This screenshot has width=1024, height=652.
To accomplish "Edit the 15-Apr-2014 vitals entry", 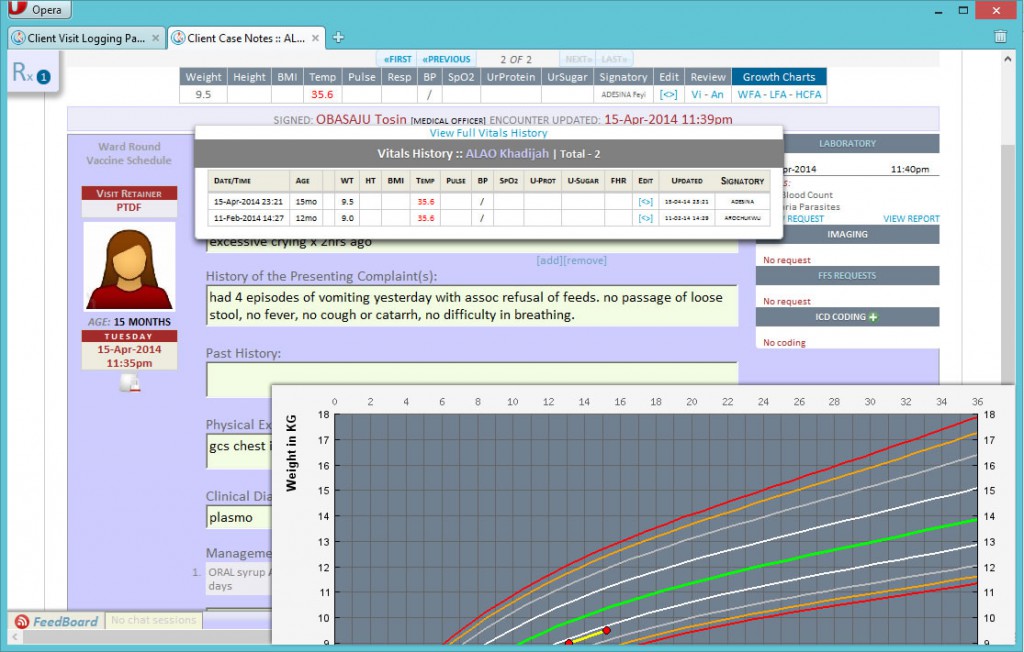I will tap(646, 201).
